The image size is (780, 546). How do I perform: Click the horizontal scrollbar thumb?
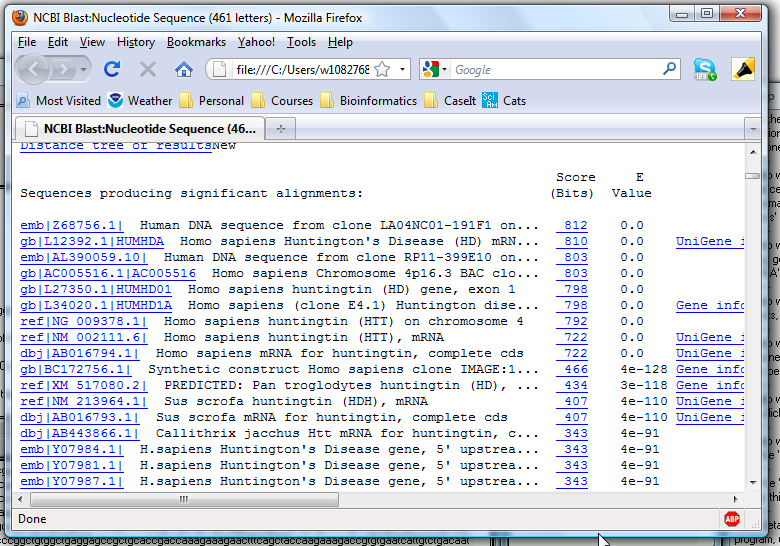tap(185, 499)
